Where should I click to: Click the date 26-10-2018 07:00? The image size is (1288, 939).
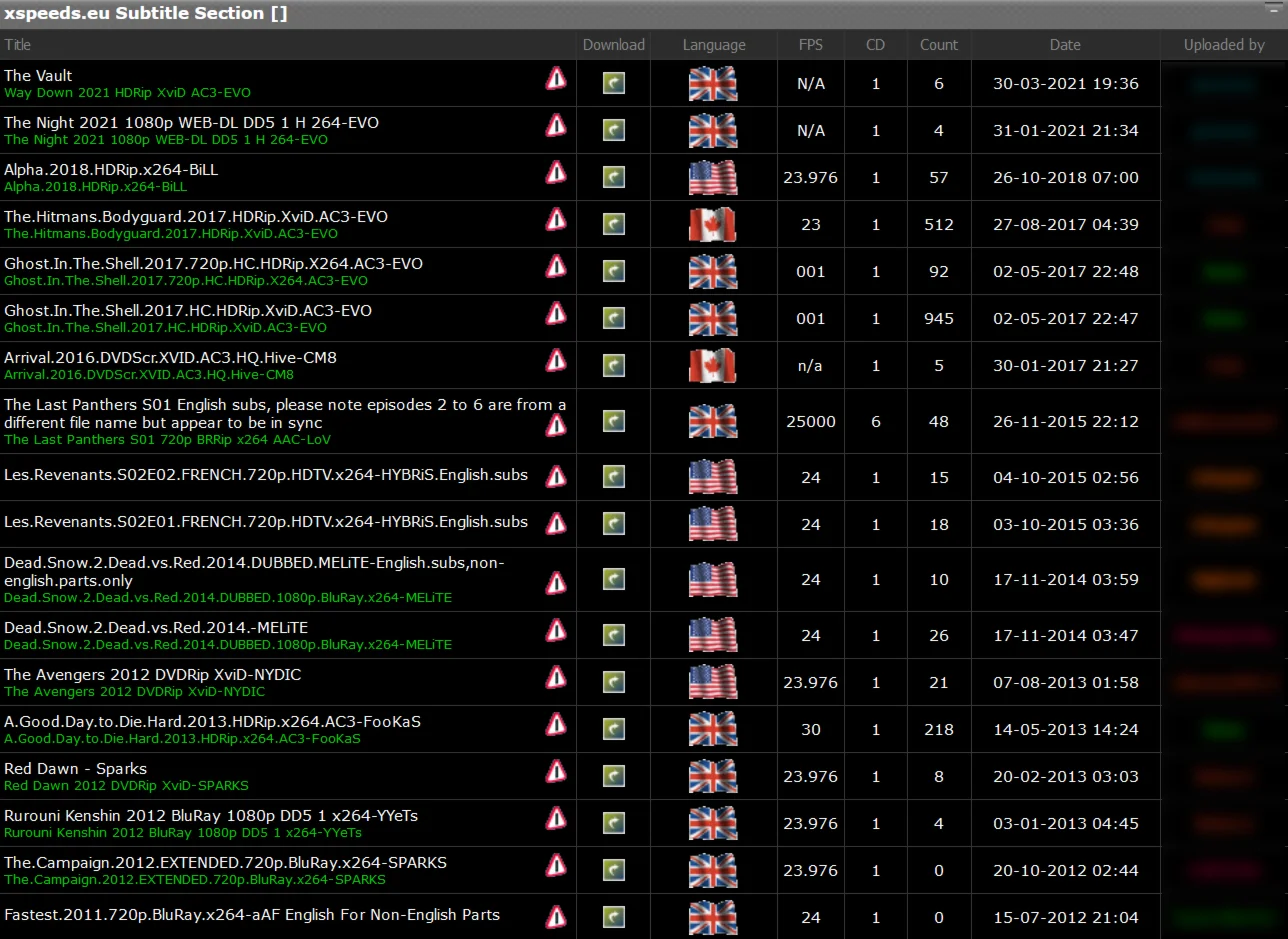(x=1065, y=177)
